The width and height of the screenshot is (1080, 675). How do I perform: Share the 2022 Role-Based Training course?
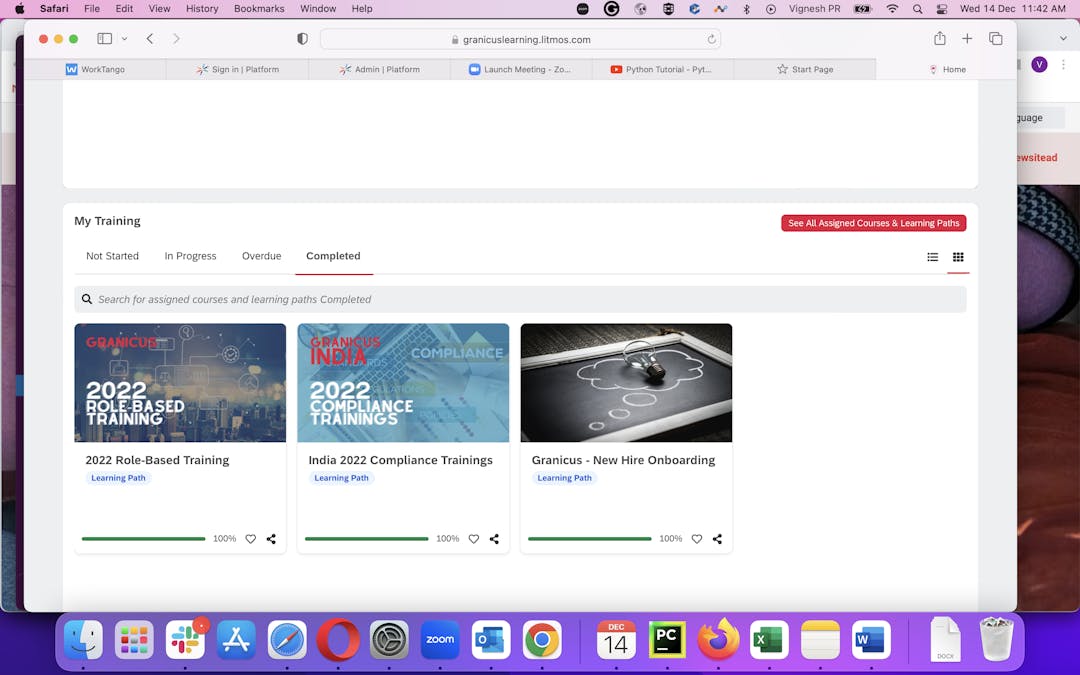271,539
